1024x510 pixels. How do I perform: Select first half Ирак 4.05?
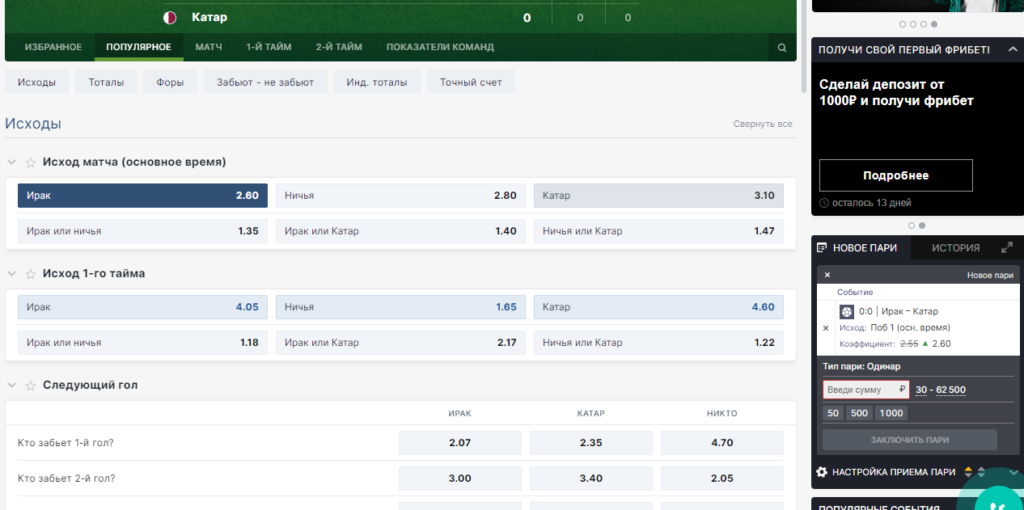142,307
